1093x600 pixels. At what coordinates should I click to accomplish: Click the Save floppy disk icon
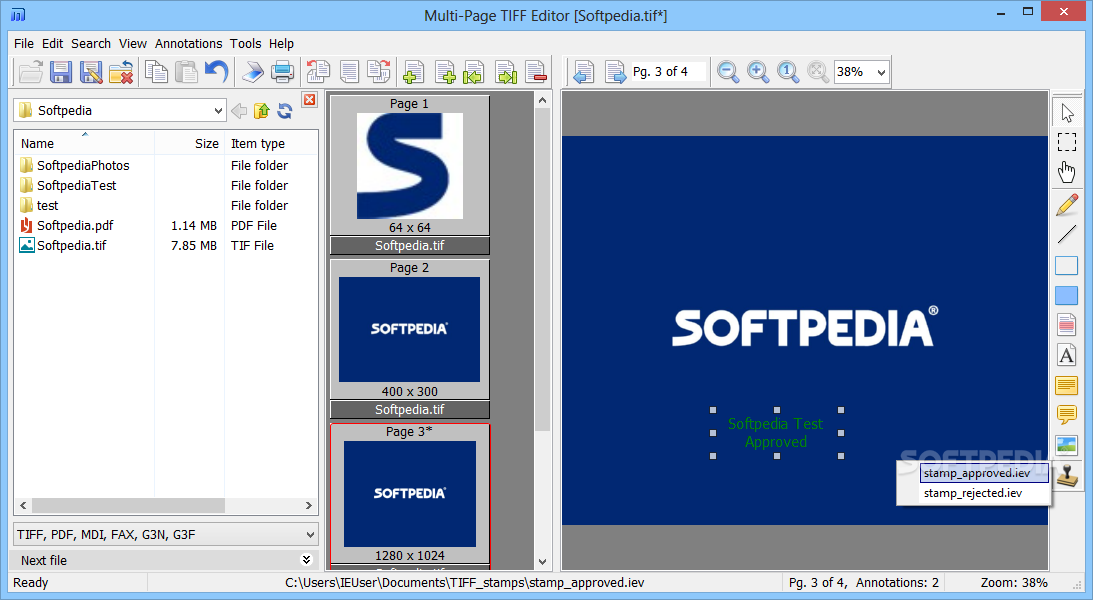coord(61,72)
